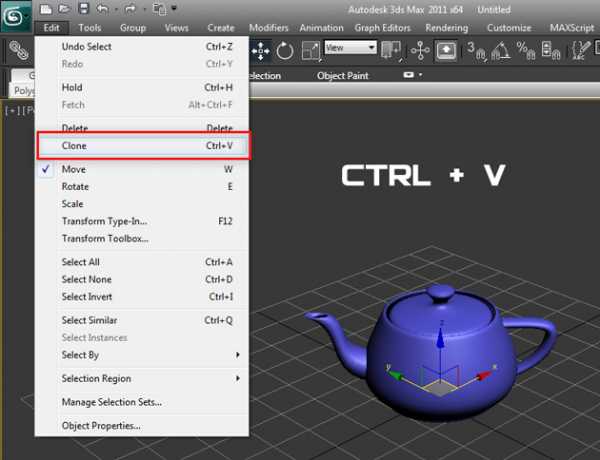
Task: Open the Tools menu
Action: 90,28
